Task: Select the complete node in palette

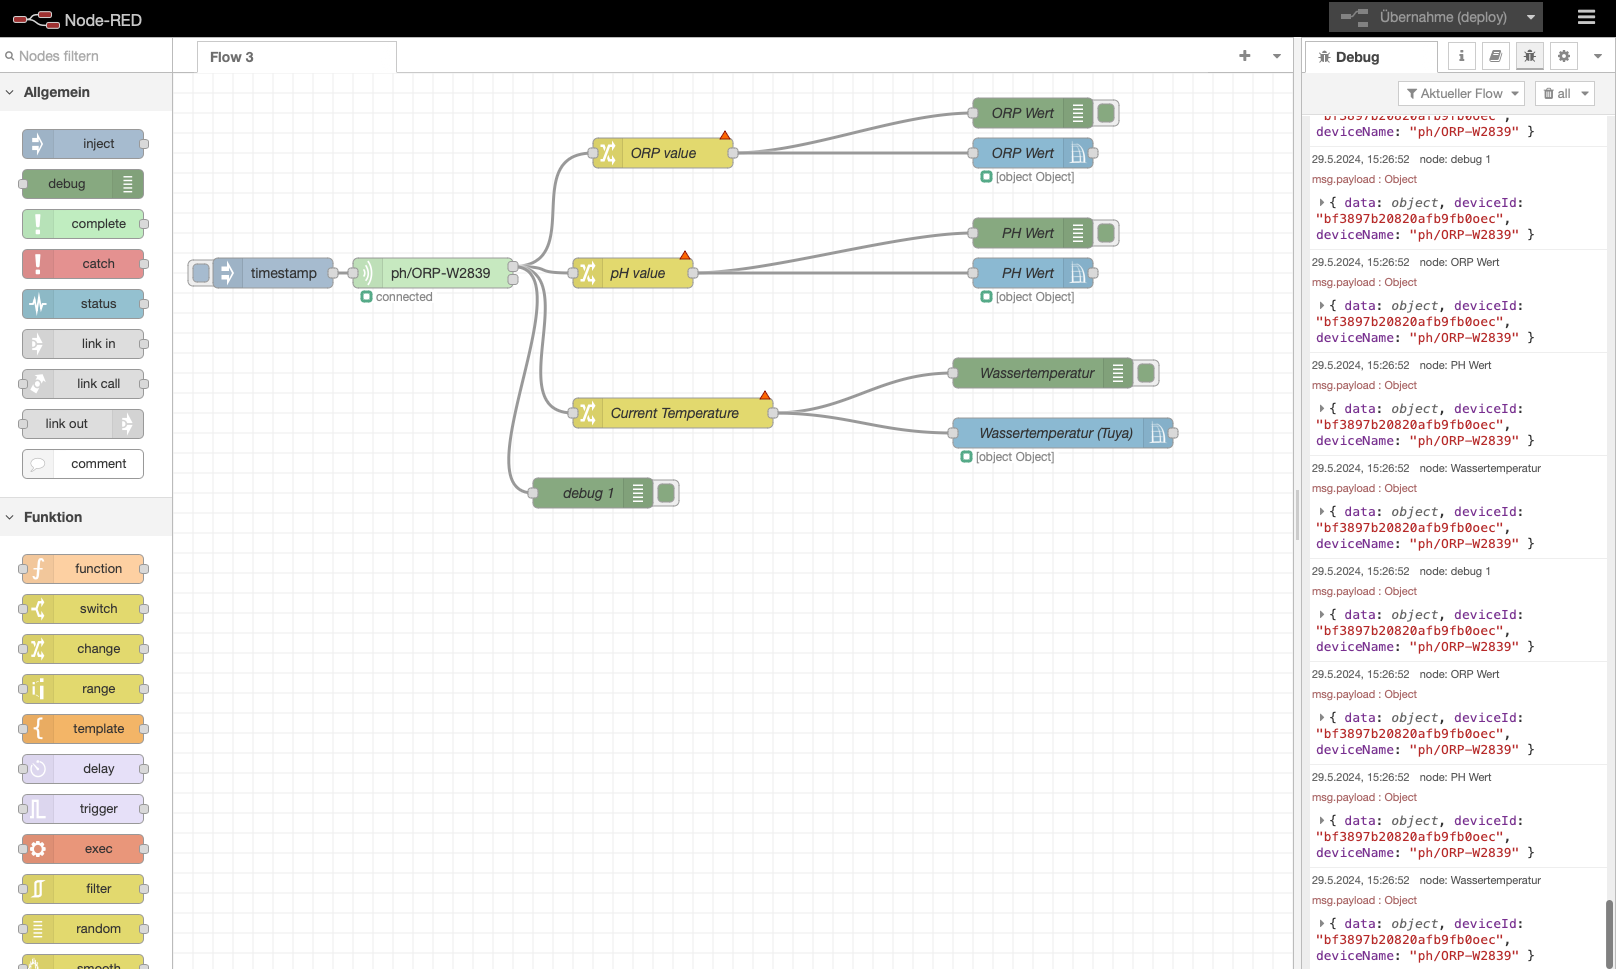Action: coord(83,224)
